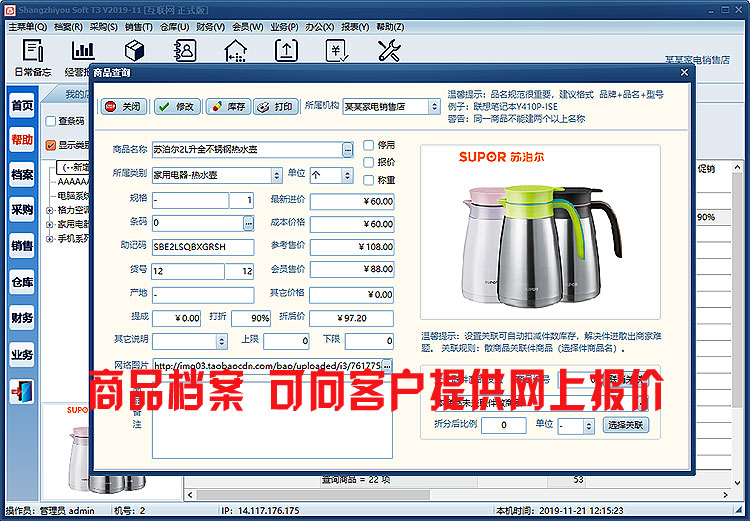The image size is (750, 521).
Task: Expand the 手机系列 tree node
Action: tap(49, 238)
